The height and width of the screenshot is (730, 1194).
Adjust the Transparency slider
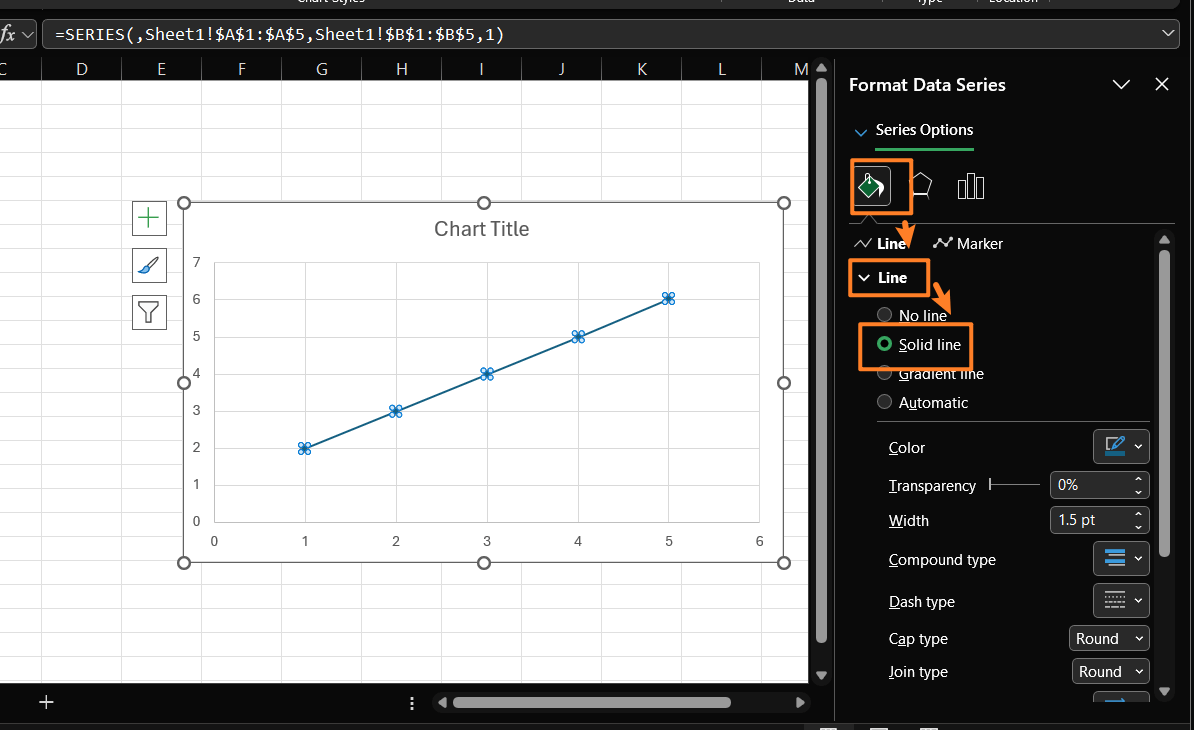[x=1014, y=484]
